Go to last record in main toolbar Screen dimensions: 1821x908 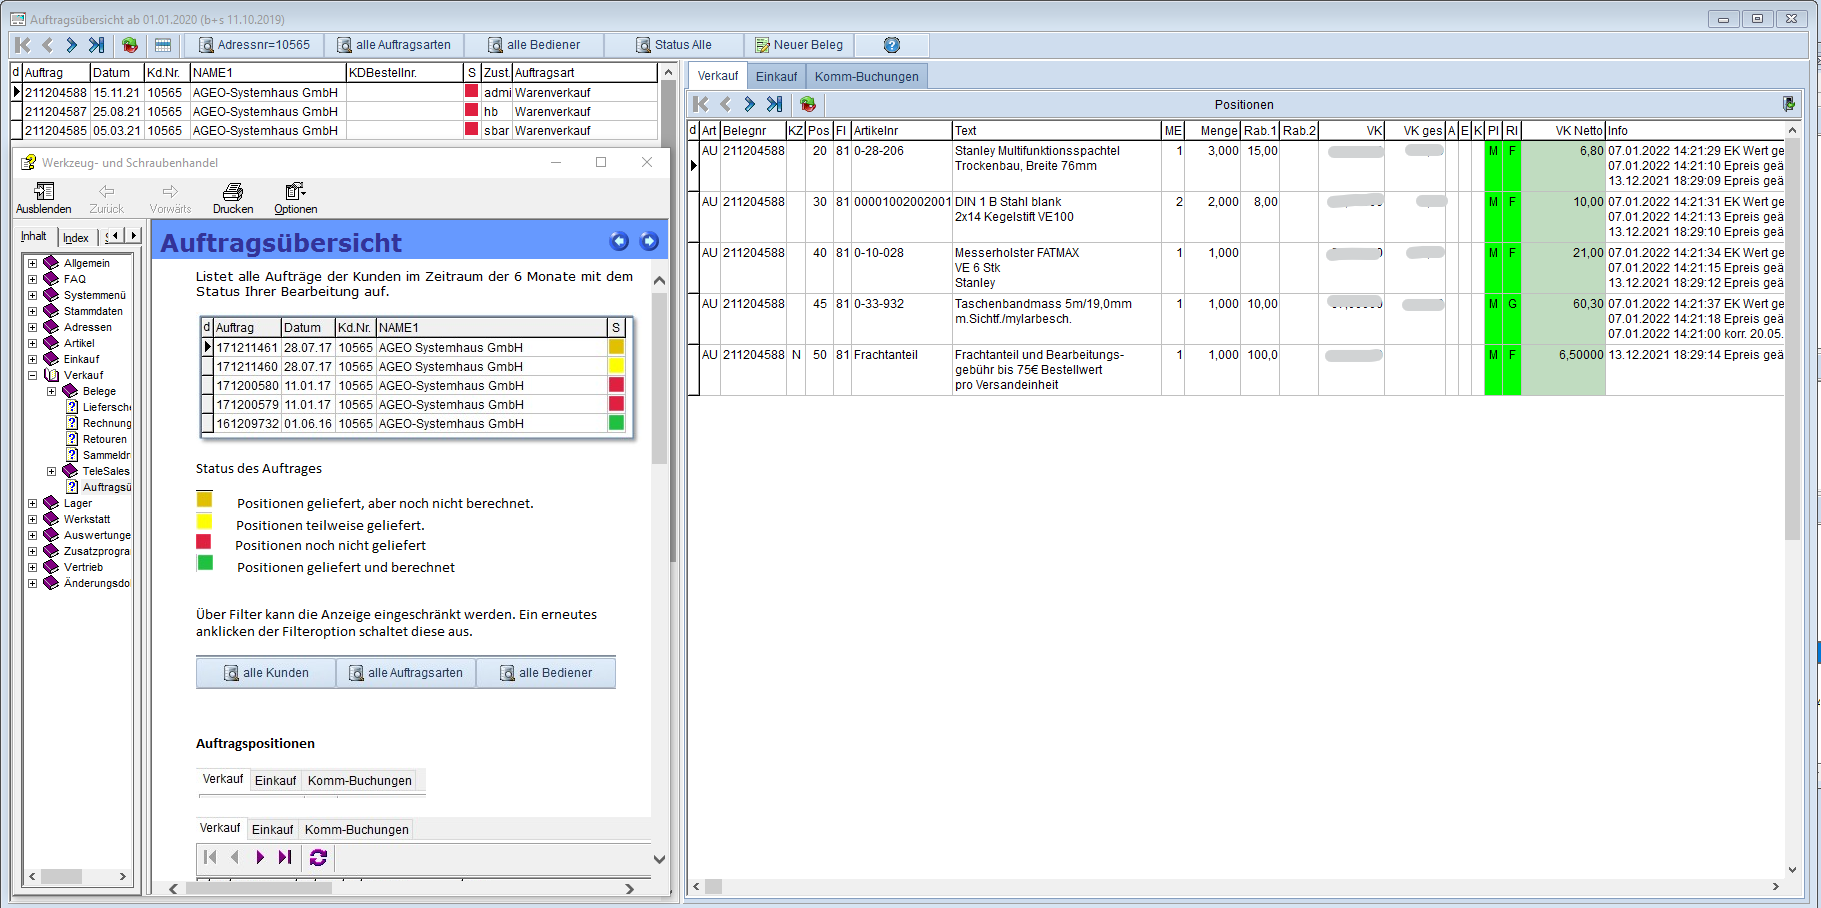[x=96, y=45]
